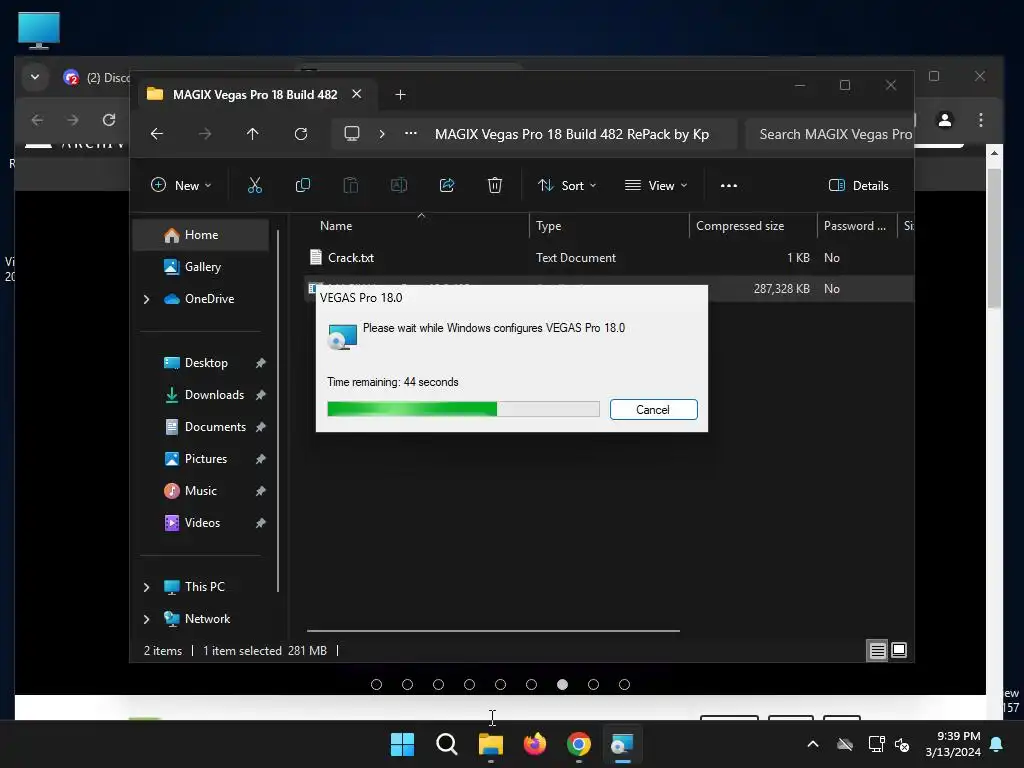1024x768 pixels.
Task: Open taskbar Search
Action: [447, 744]
